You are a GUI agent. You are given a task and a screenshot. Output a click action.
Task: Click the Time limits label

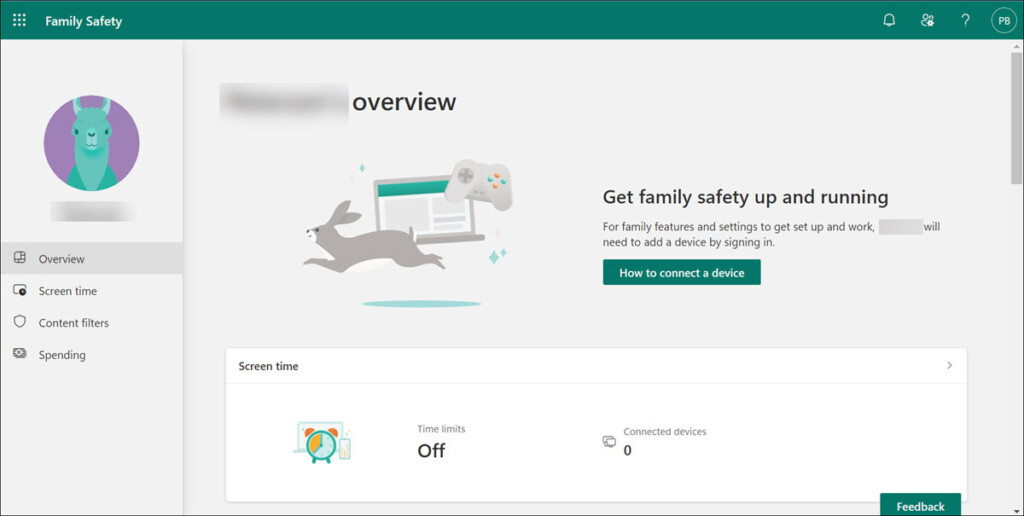441,429
